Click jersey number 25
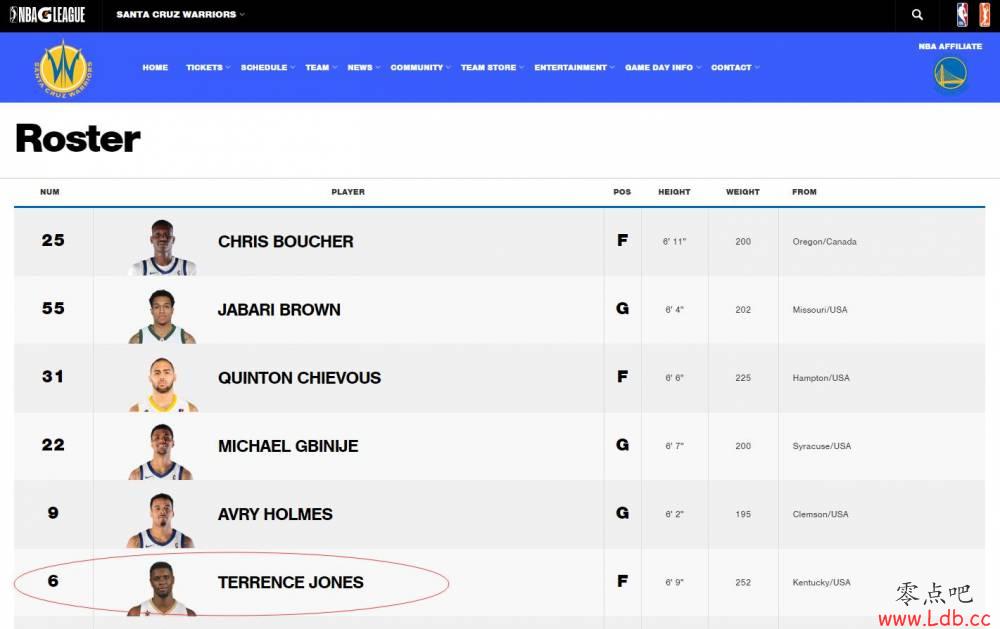 pos(53,240)
